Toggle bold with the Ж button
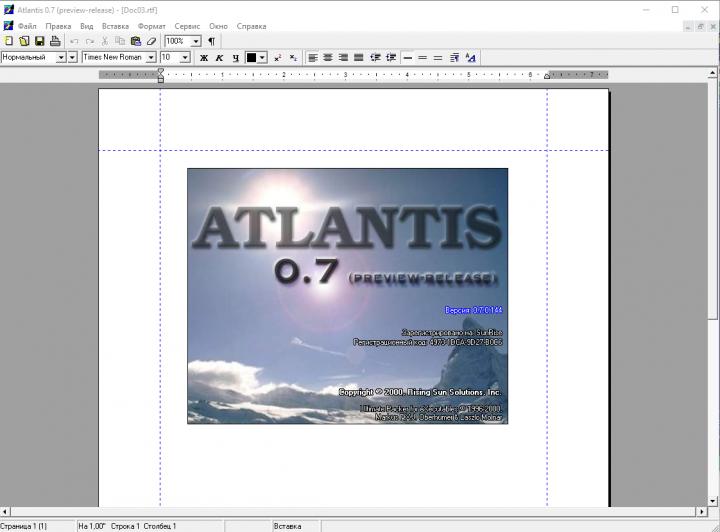This screenshot has height=532, width=720. click(204, 57)
